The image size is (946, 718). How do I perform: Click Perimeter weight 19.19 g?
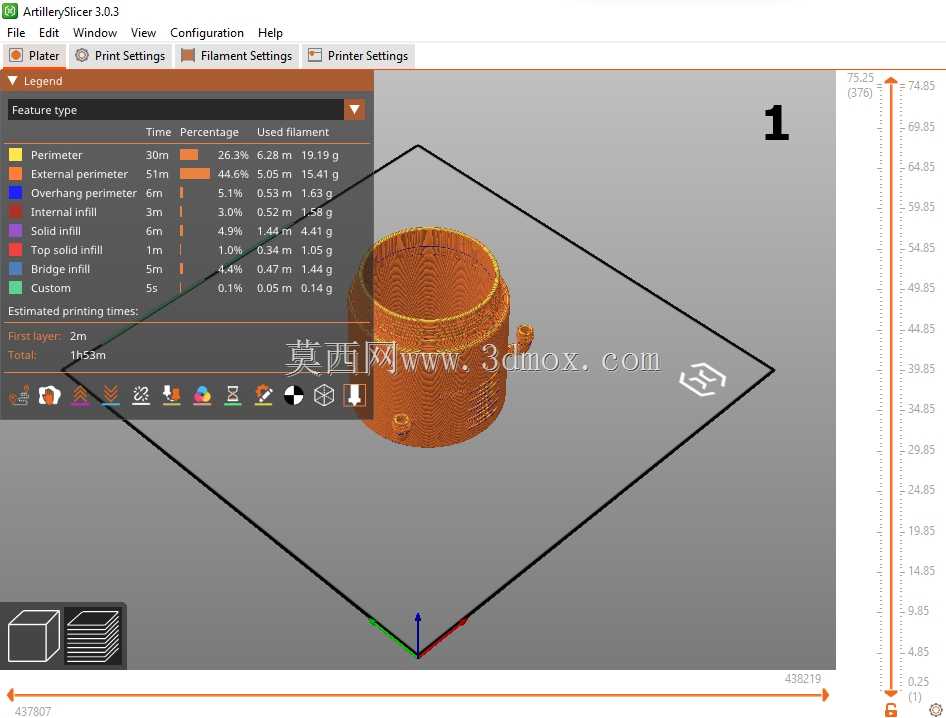click(x=320, y=155)
